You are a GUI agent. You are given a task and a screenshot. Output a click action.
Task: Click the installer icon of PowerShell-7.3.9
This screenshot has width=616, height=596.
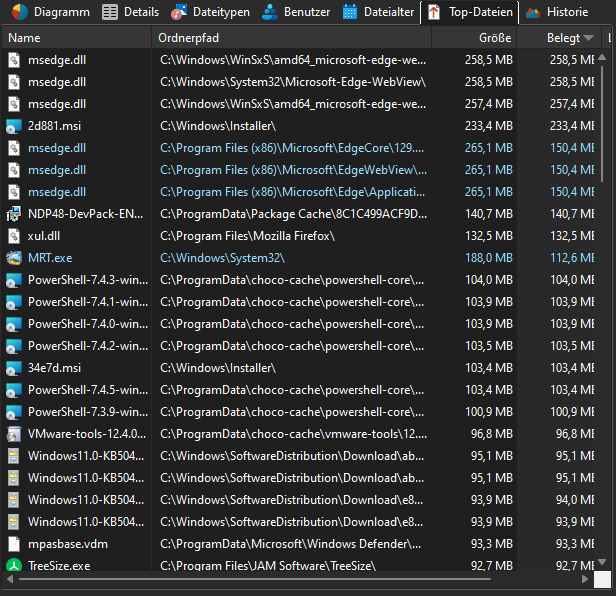14,412
